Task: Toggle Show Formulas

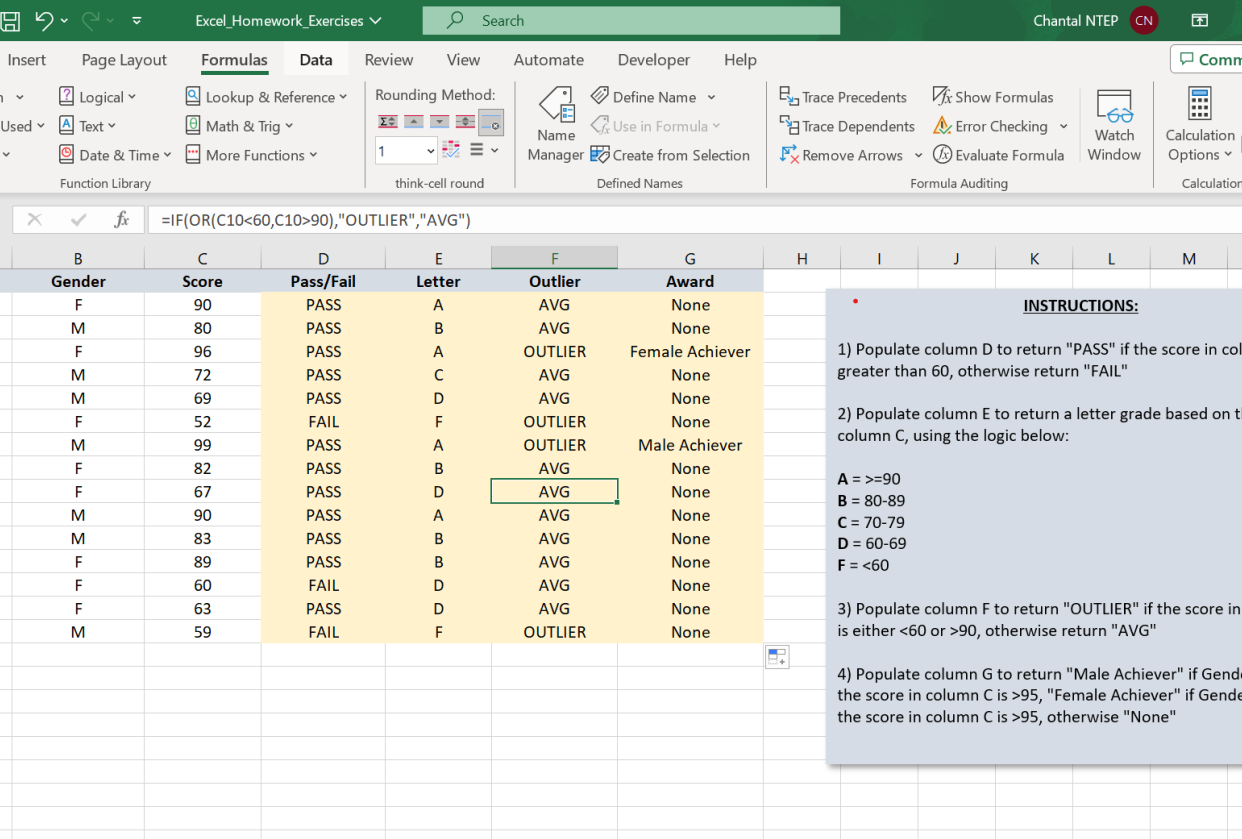Action: pyautogui.click(x=993, y=97)
